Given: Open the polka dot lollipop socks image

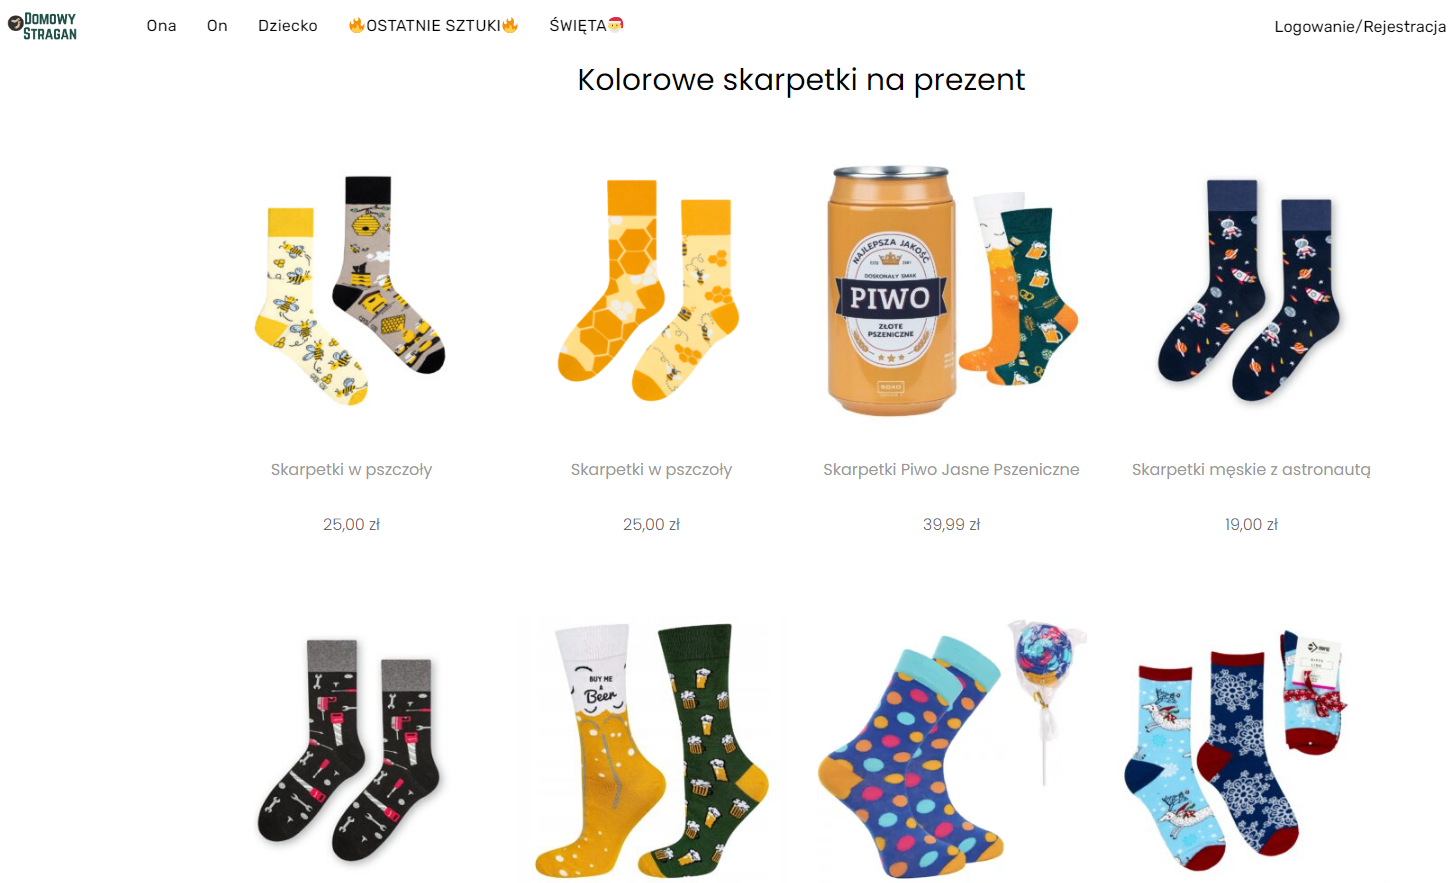Looking at the screenshot, I should [x=951, y=750].
